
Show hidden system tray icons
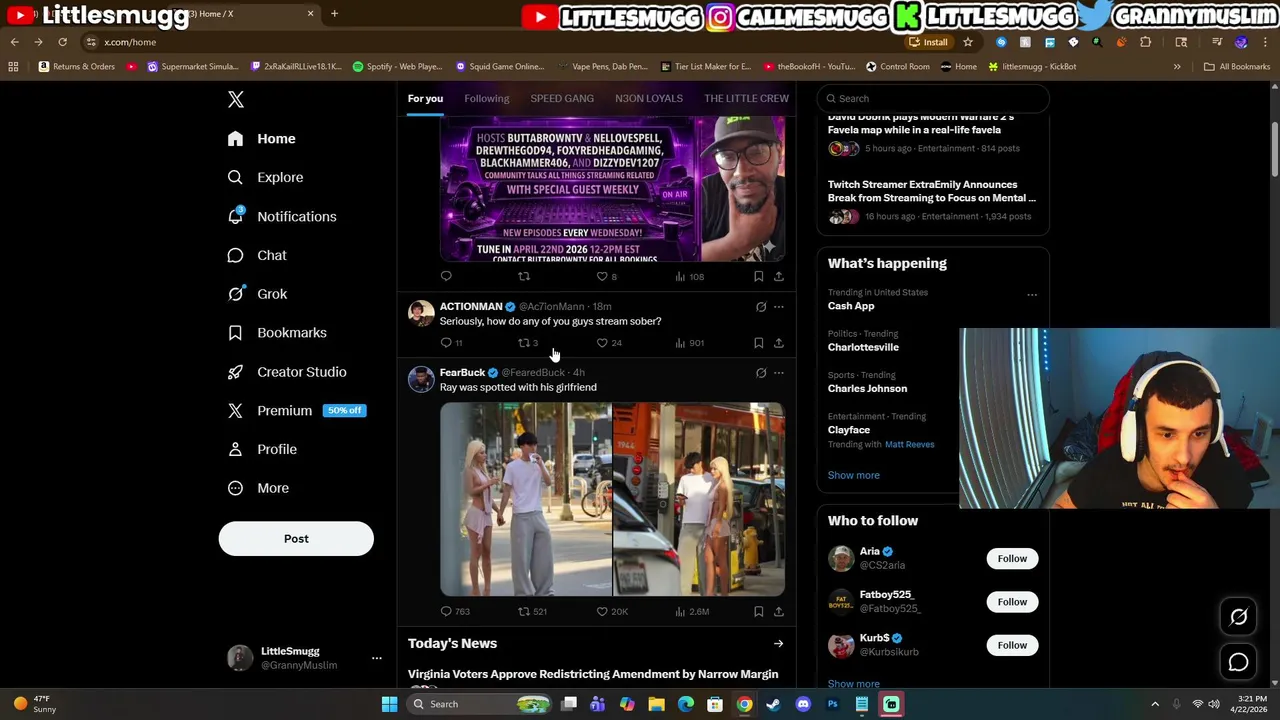coord(1155,704)
